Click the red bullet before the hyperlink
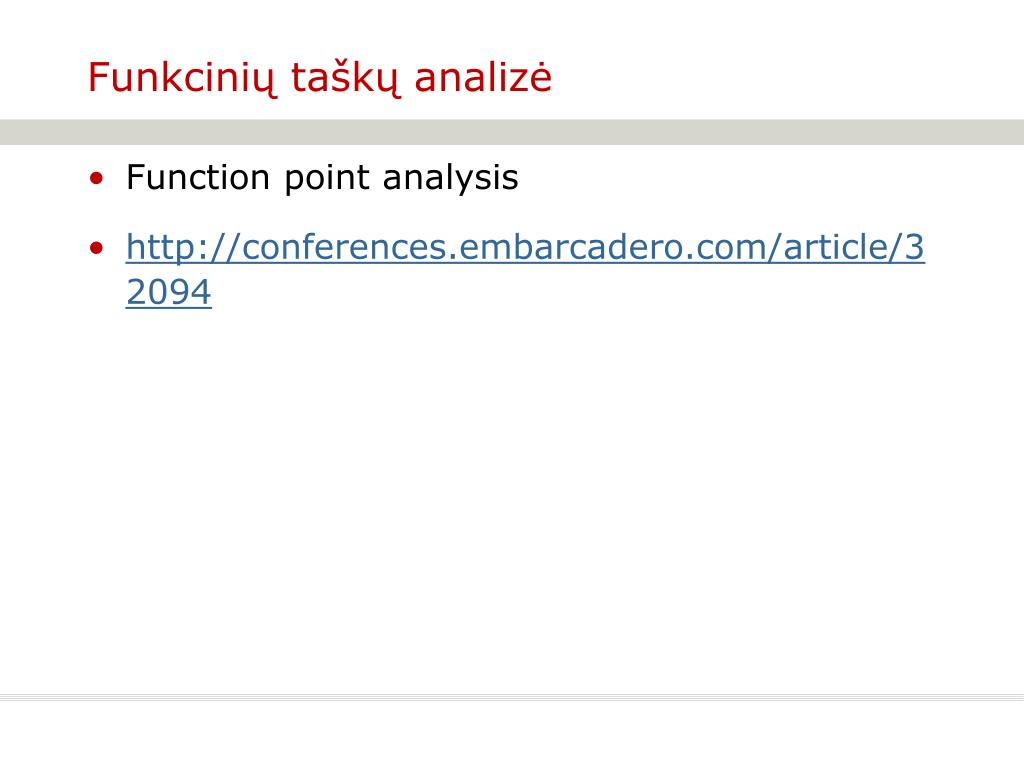1024x768 pixels. tap(97, 248)
